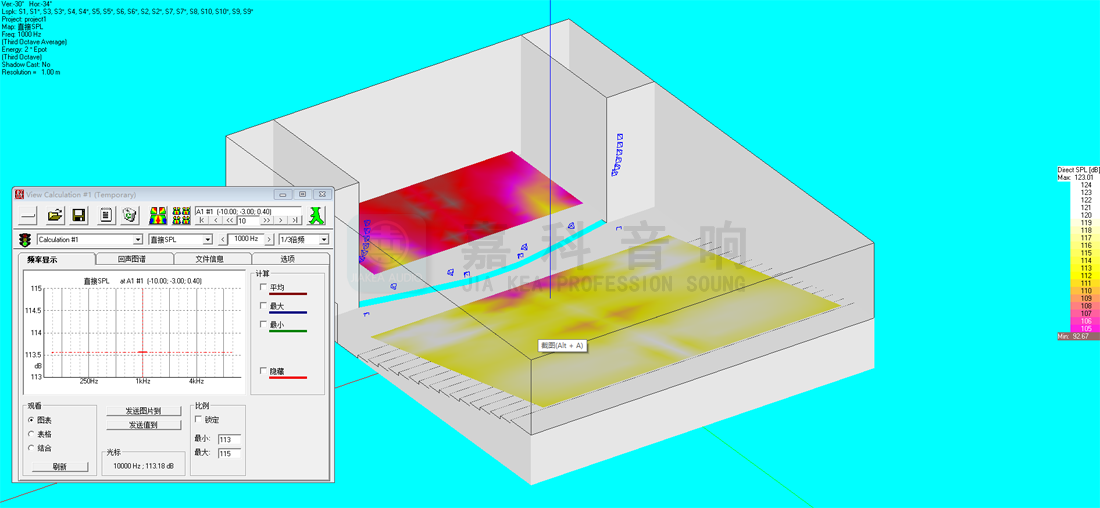Click the 最小 scale value field
1100x508 pixels.
coord(229,440)
